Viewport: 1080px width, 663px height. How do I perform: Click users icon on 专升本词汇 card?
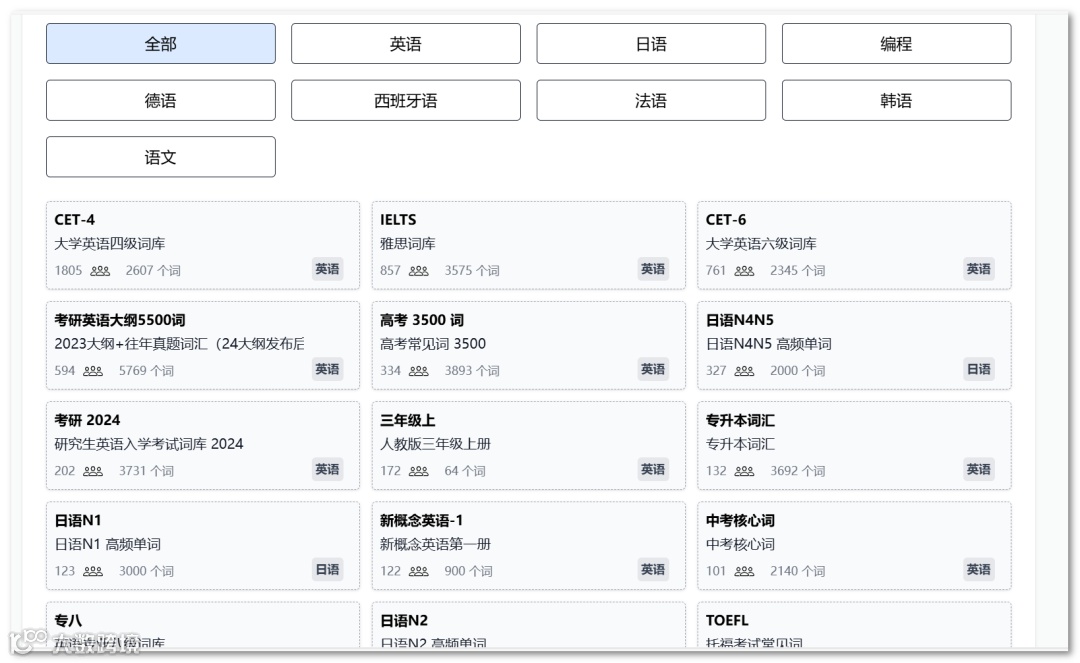744,471
